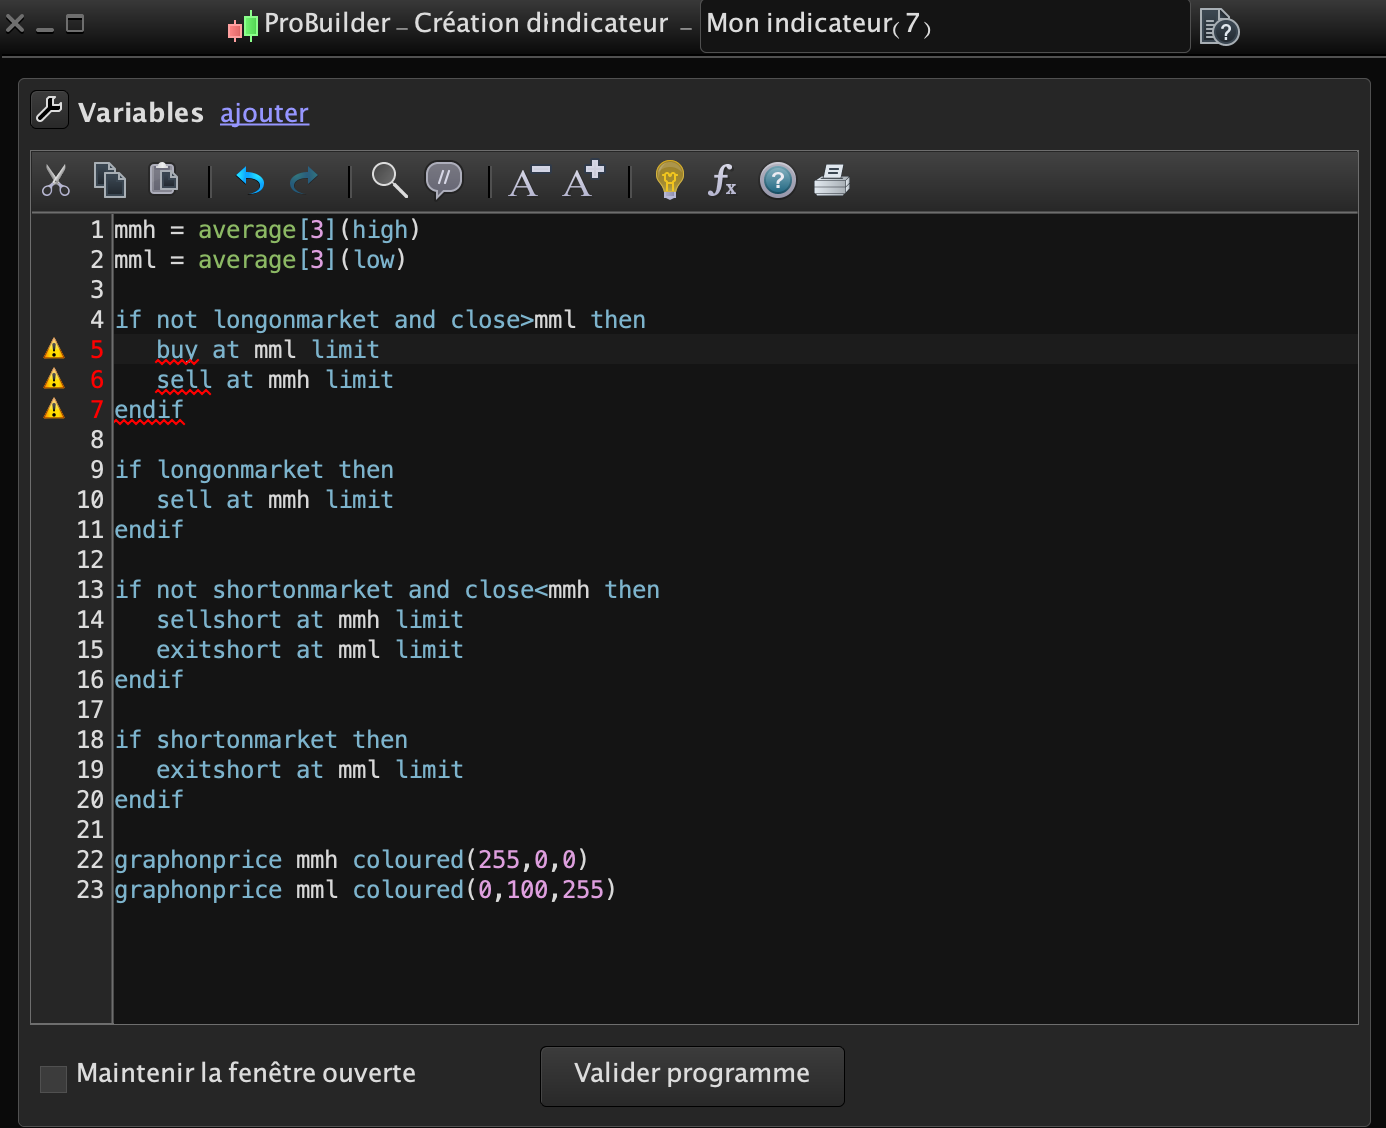Open the search magnifier tool
1386x1128 pixels.
[389, 181]
